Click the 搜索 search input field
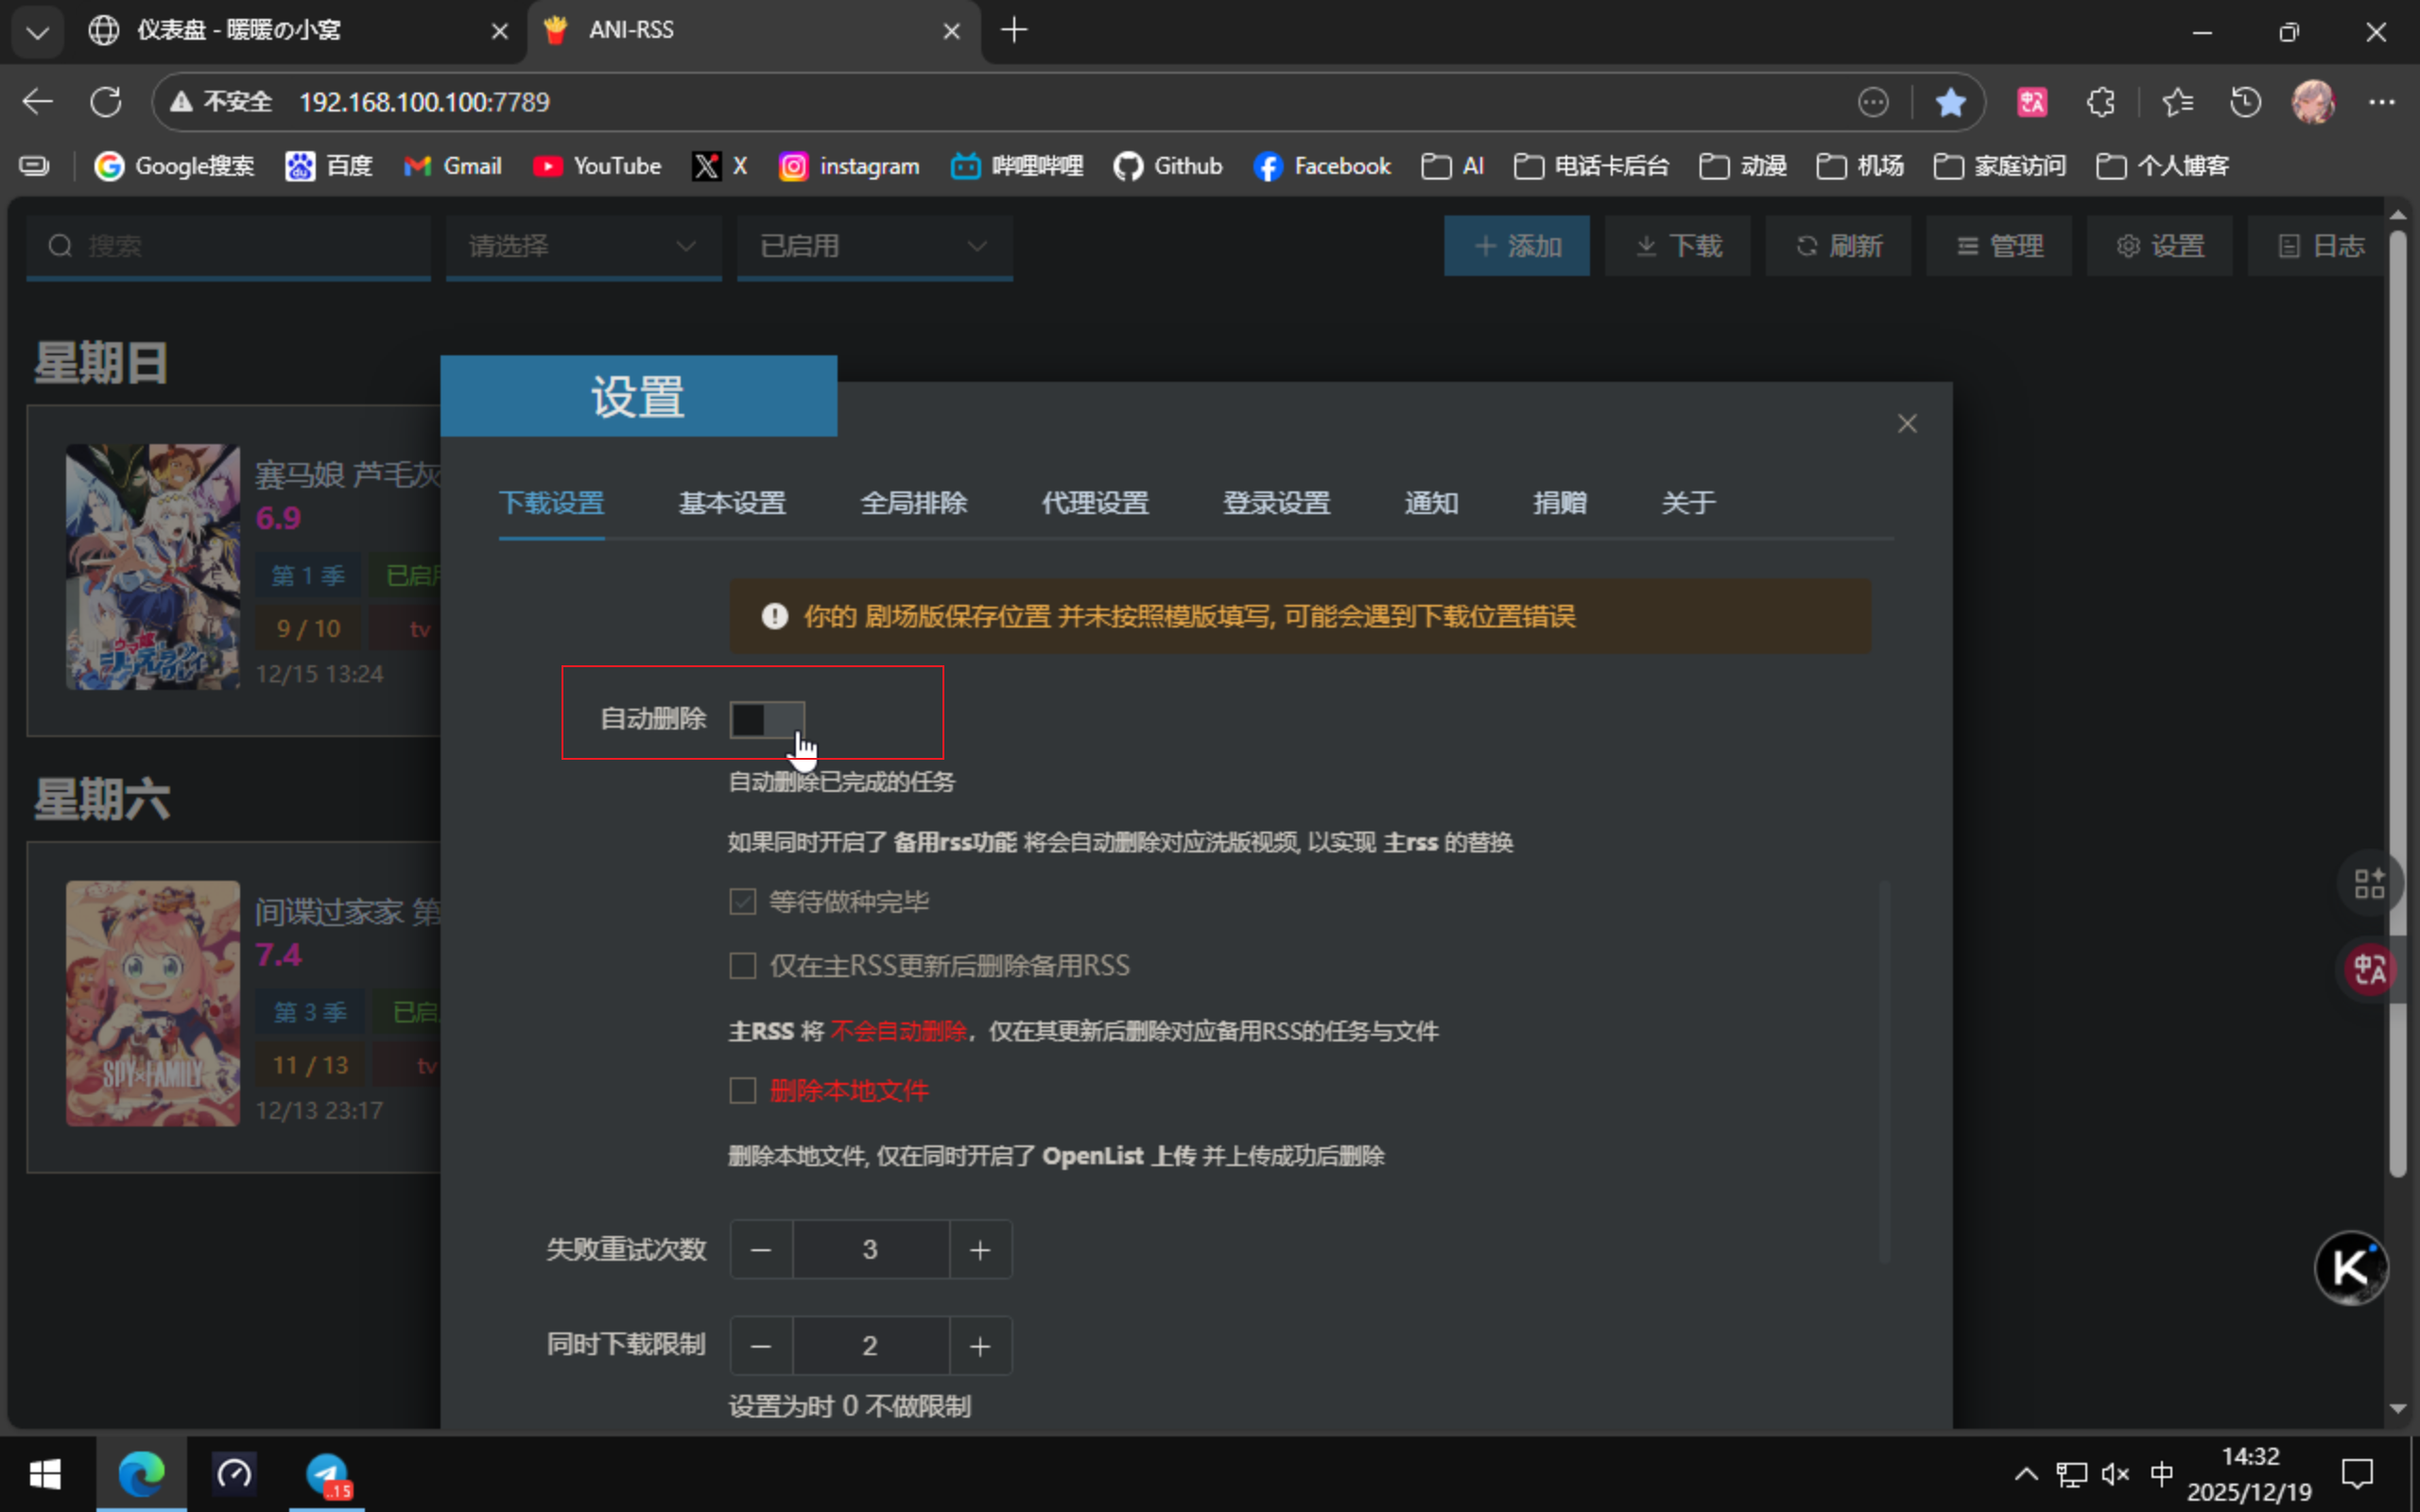Screen dimensions: 2420x1512 (x=228, y=246)
